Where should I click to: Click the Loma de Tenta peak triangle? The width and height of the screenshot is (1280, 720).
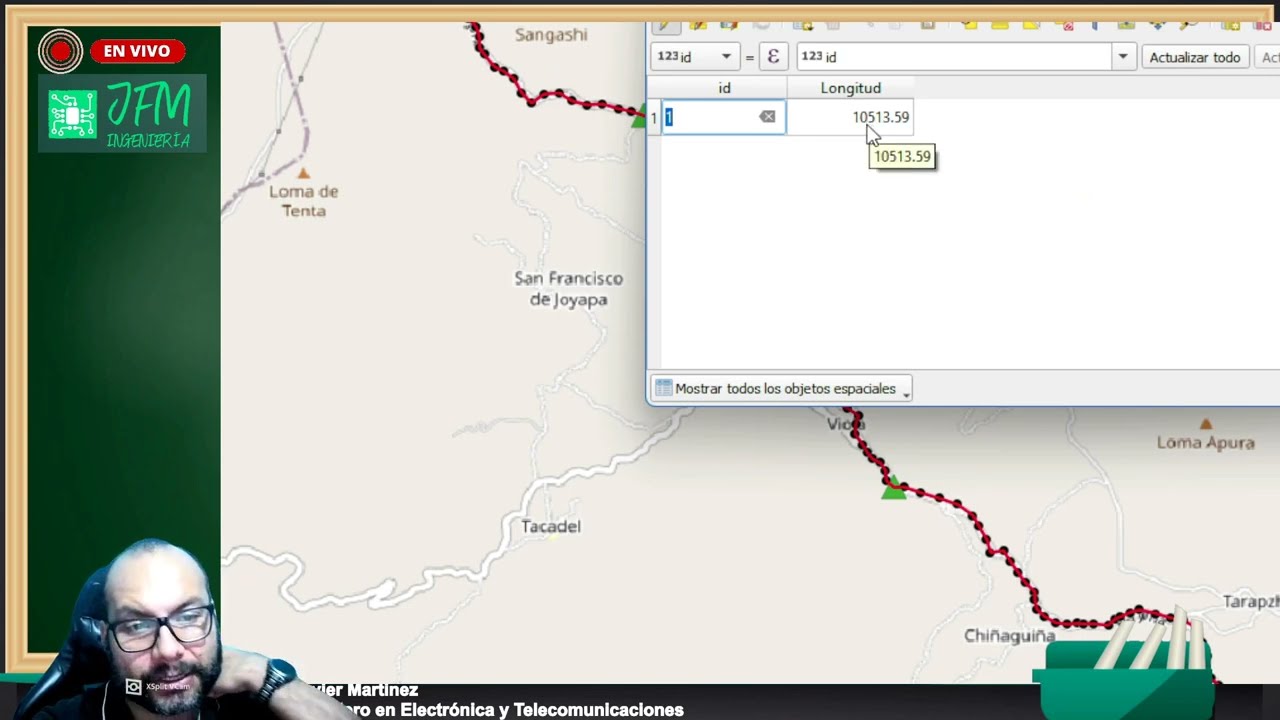point(303,173)
